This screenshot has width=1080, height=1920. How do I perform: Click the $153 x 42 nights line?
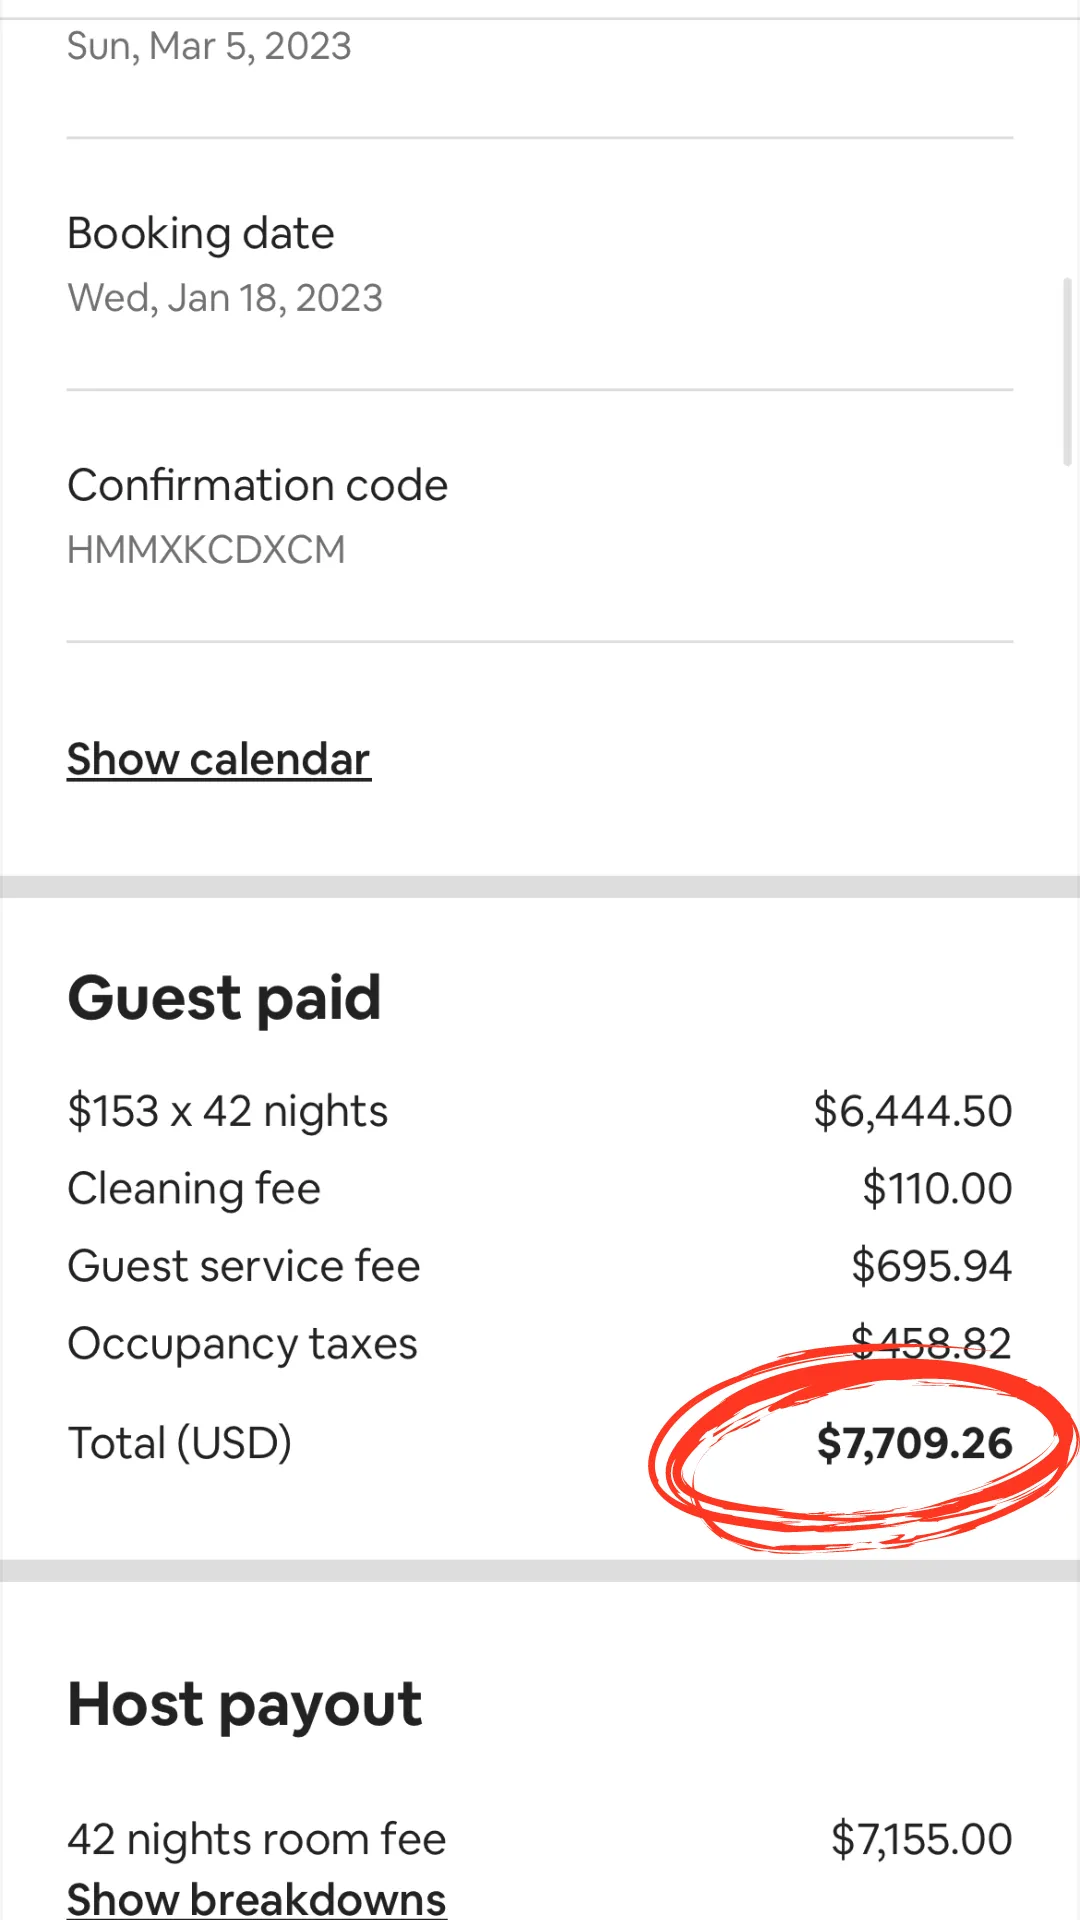click(x=227, y=1112)
